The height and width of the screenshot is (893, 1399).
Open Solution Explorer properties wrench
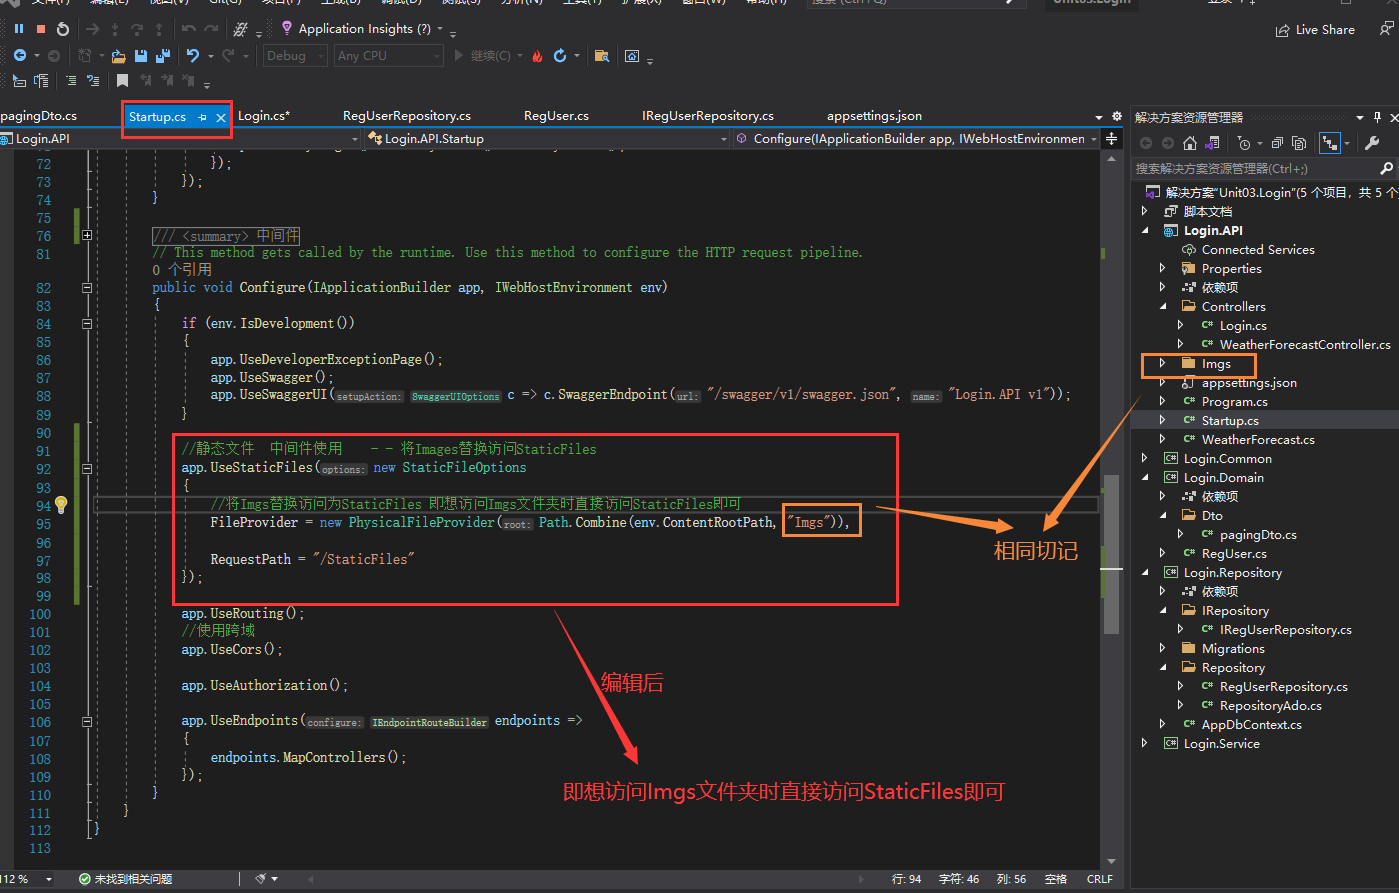1372,143
